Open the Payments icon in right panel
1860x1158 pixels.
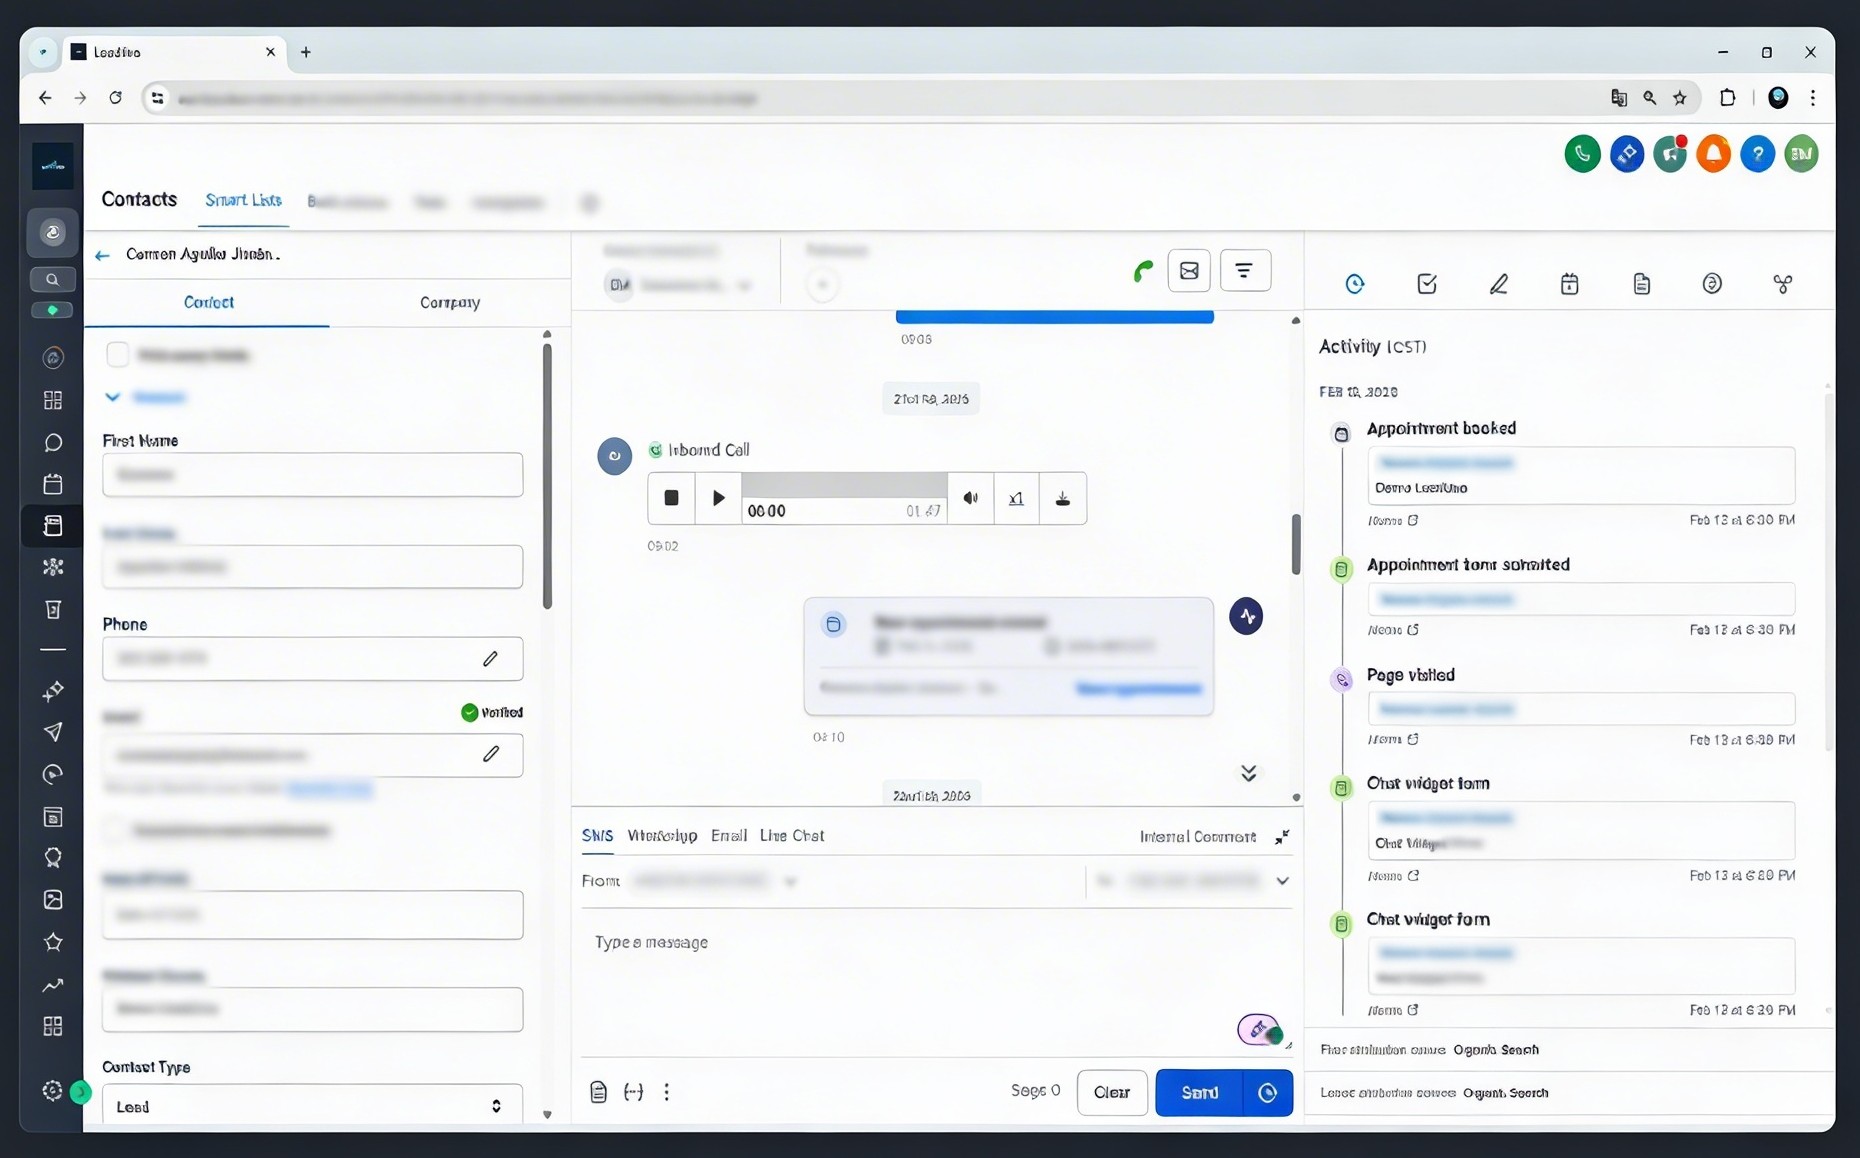click(1712, 284)
